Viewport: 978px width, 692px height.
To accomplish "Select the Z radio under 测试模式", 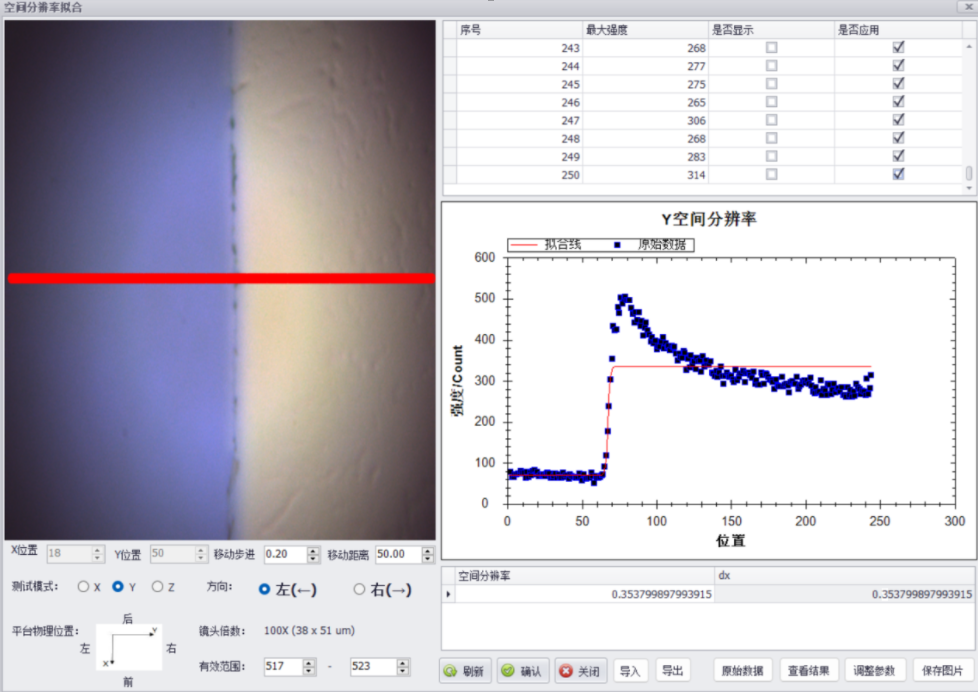I will (x=160, y=586).
